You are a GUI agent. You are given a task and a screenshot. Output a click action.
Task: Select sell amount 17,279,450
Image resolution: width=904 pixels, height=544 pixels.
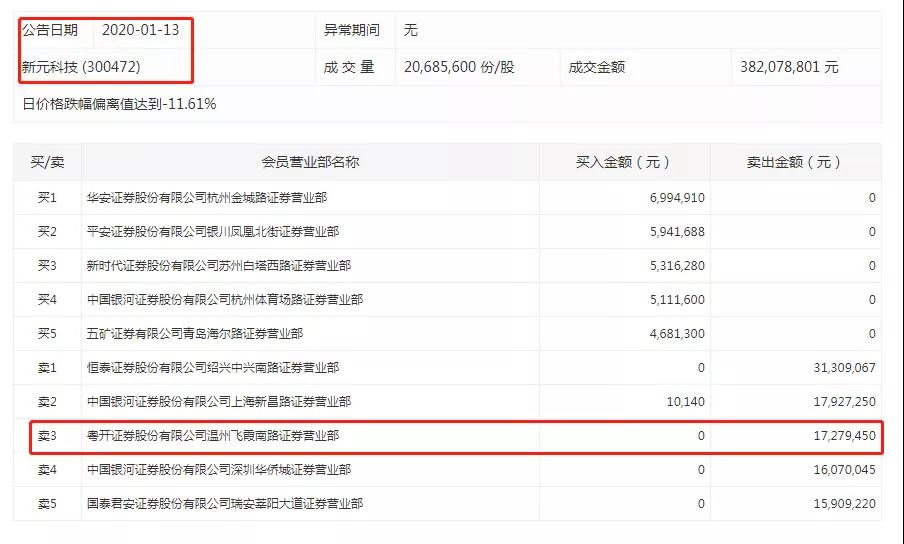[845, 436]
